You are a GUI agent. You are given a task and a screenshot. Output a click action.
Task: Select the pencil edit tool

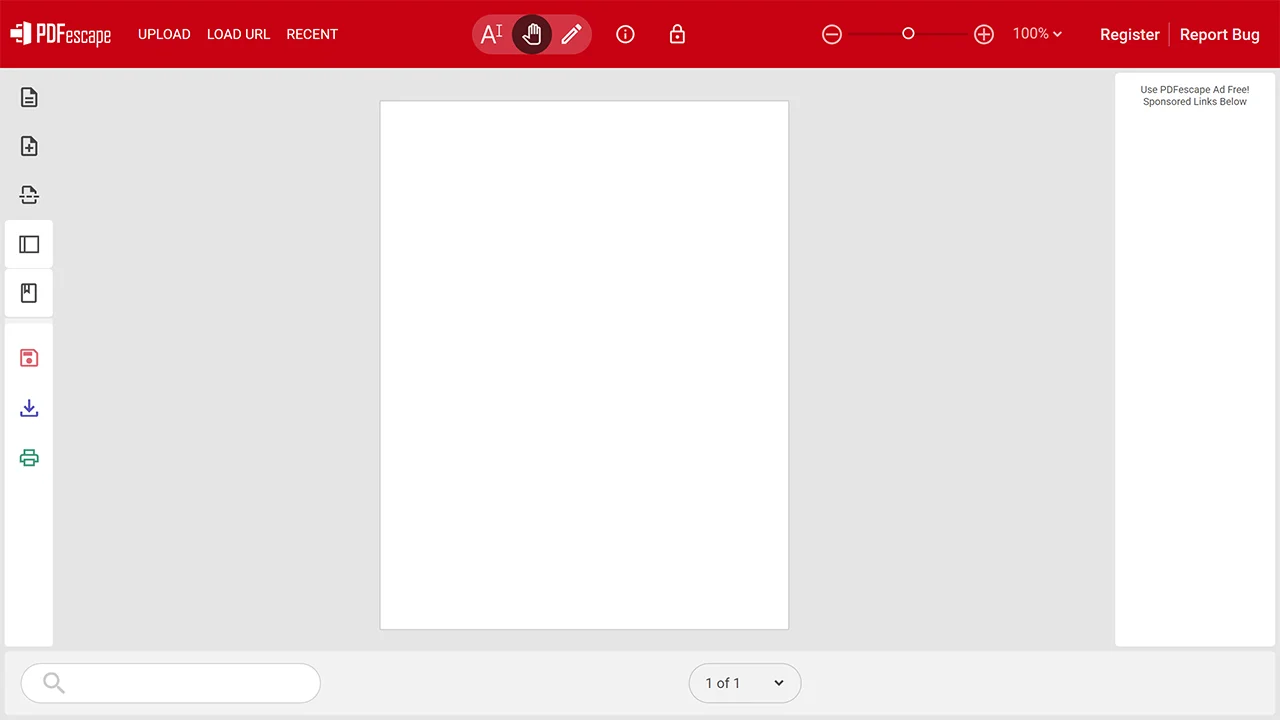[571, 34]
